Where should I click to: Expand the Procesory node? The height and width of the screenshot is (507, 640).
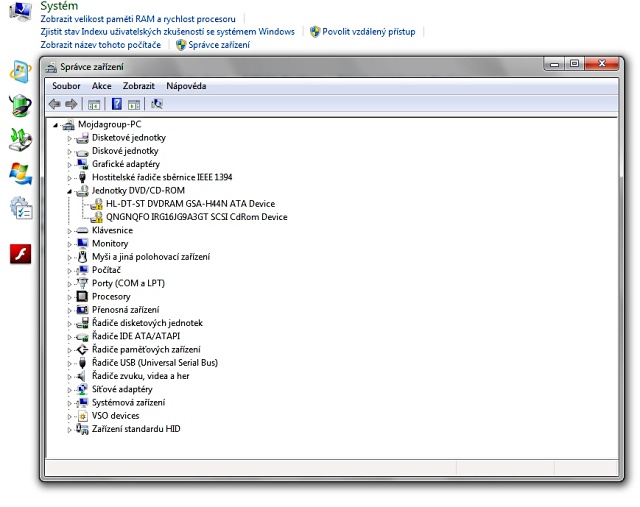coord(69,297)
